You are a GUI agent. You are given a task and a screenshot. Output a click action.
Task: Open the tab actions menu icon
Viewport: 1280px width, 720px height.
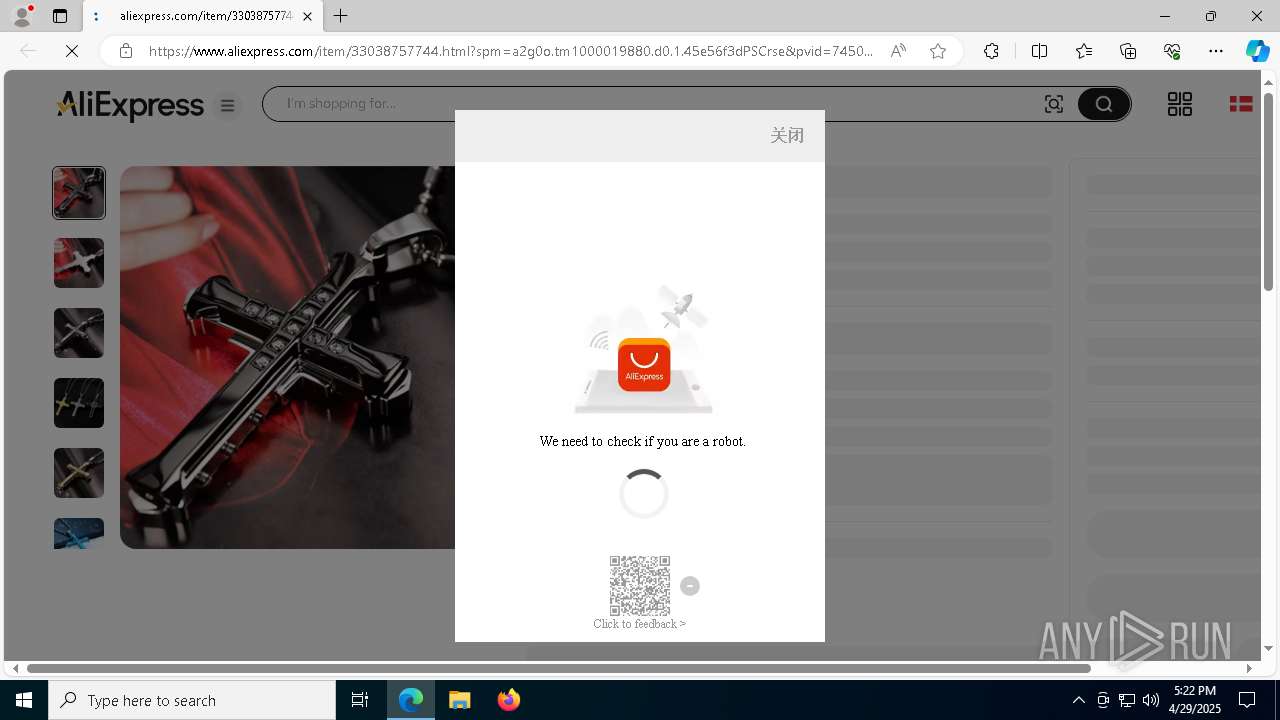point(60,16)
